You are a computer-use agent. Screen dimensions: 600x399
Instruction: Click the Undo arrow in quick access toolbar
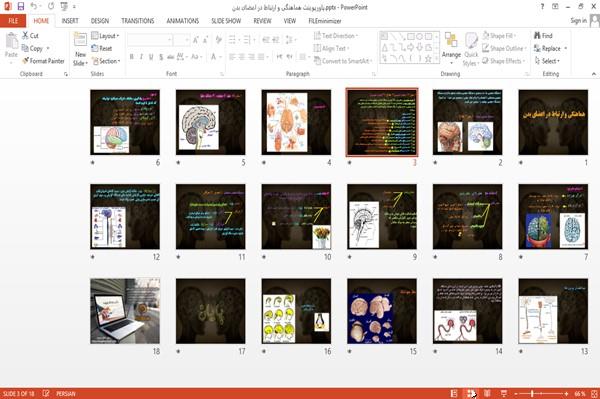coord(34,7)
